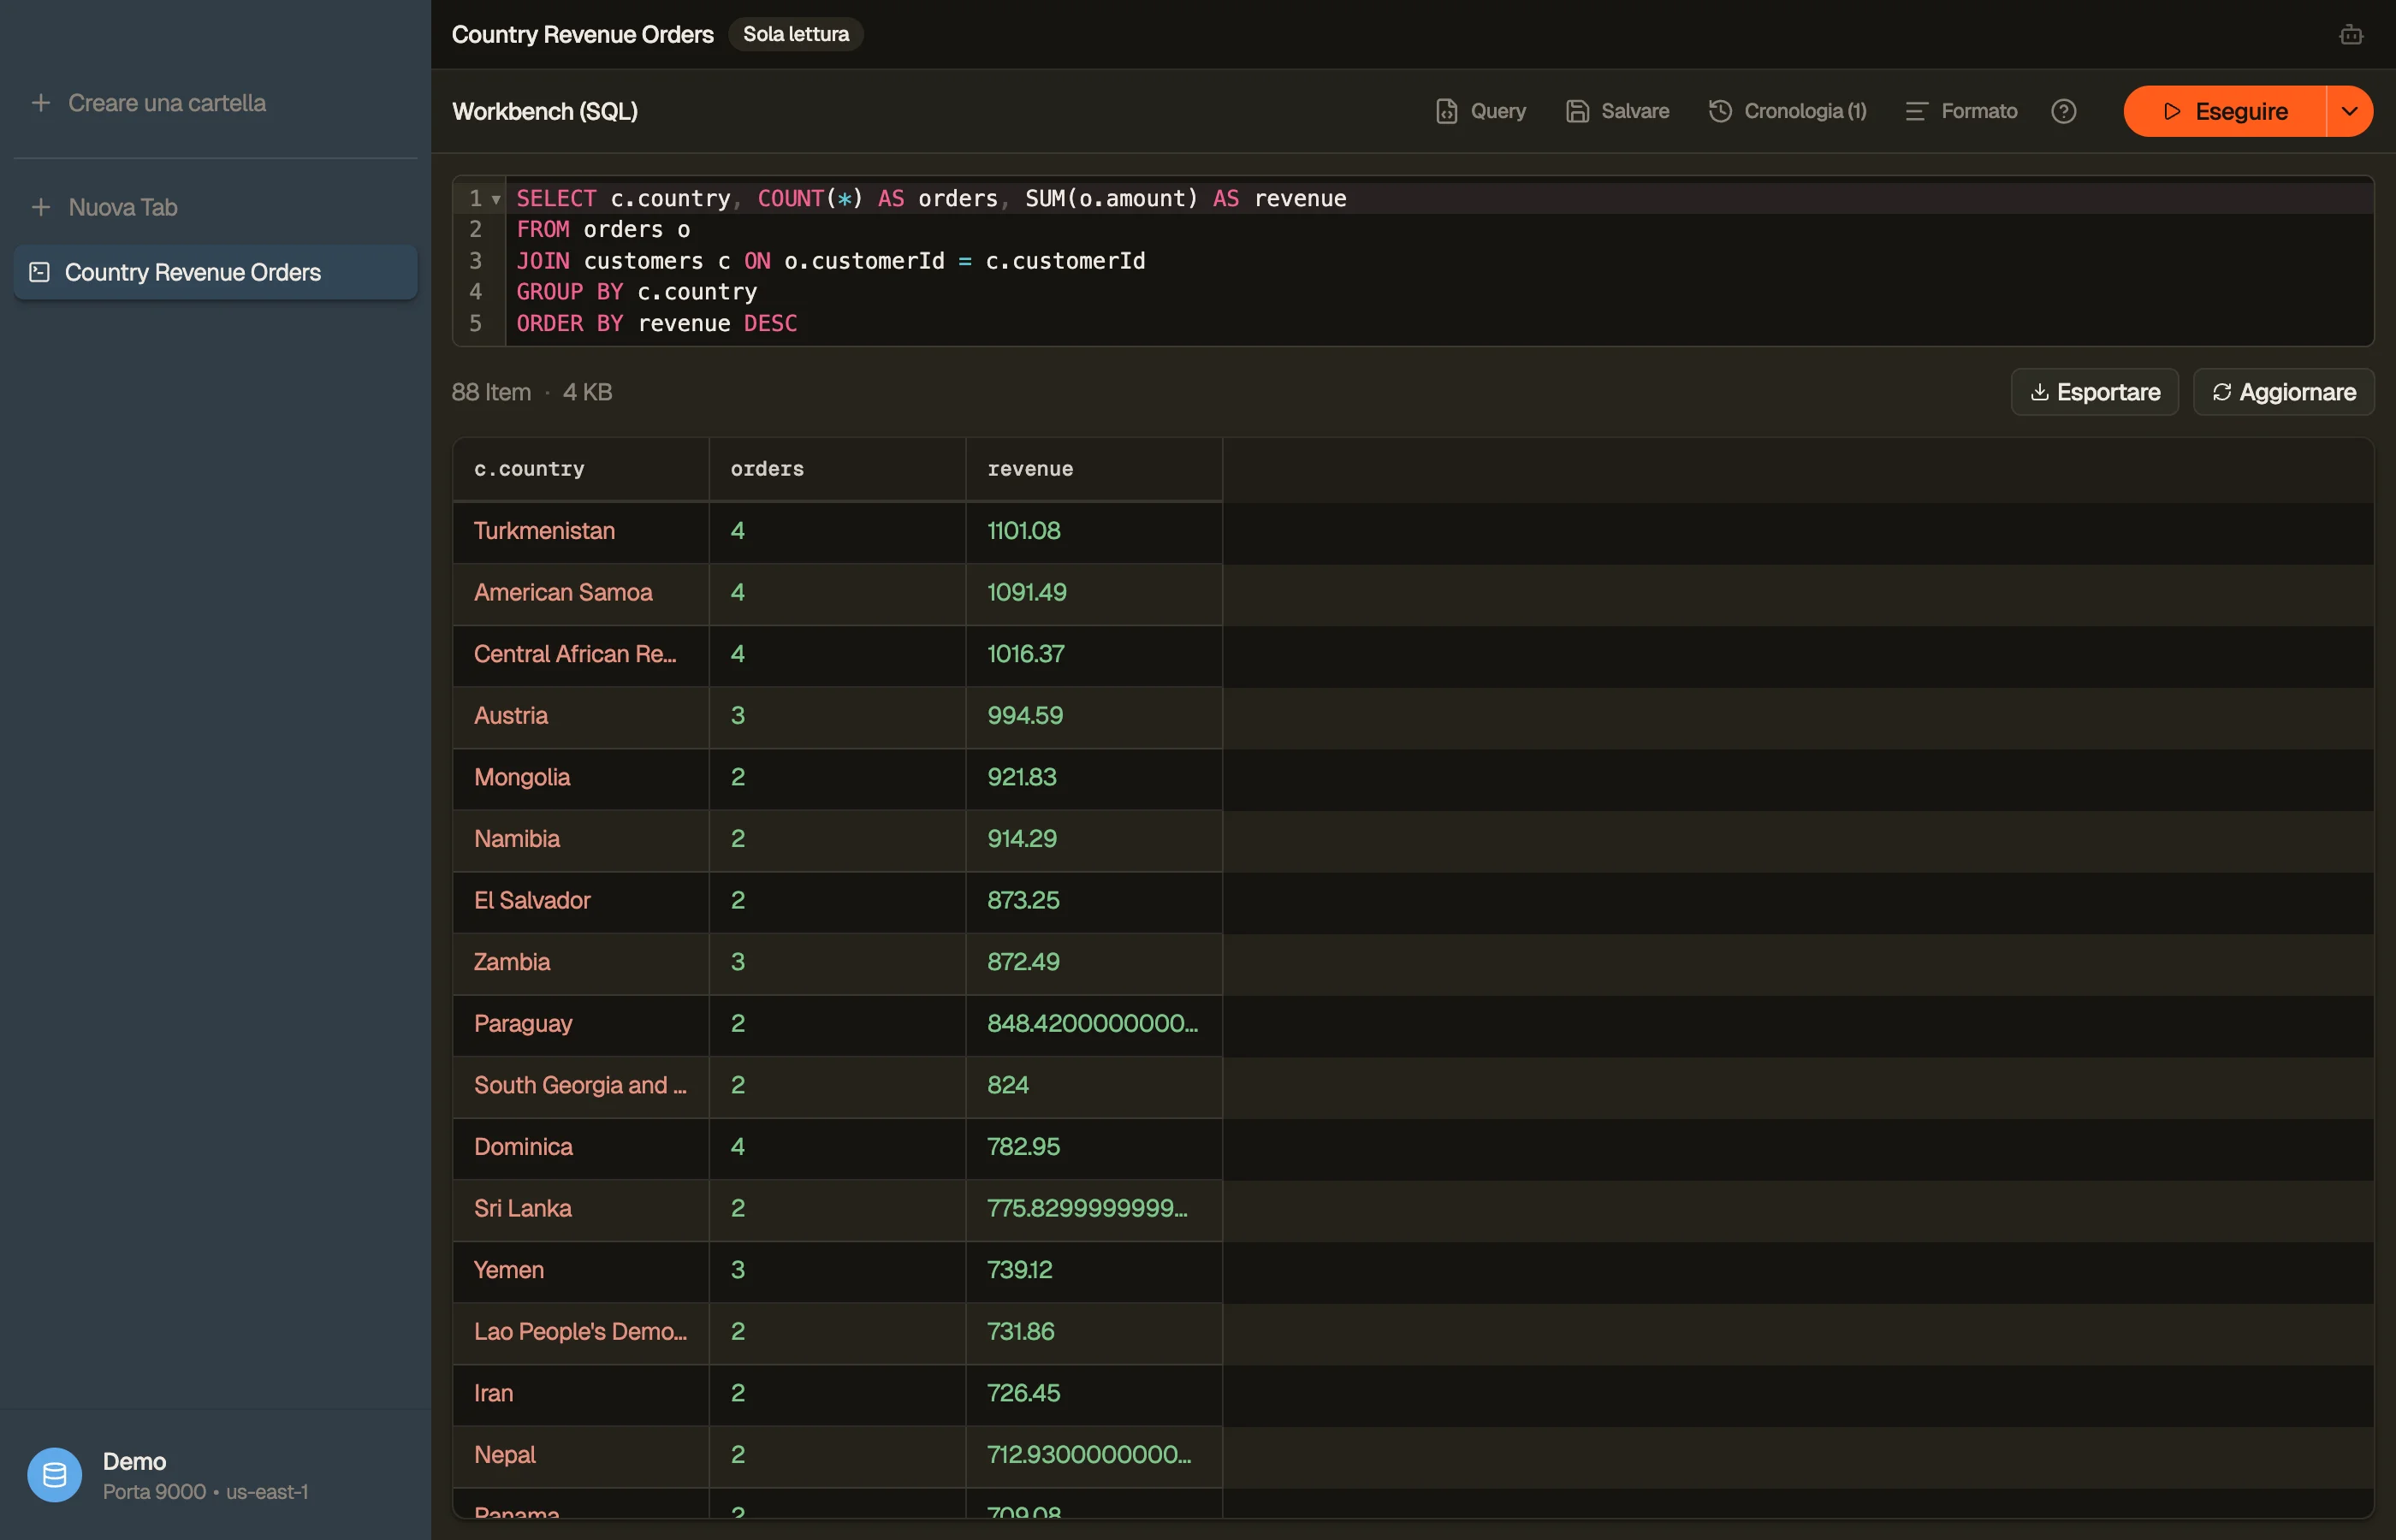Click the revenue value 1091.49
Viewport: 2396px width, 1540px height.
coord(1094,593)
